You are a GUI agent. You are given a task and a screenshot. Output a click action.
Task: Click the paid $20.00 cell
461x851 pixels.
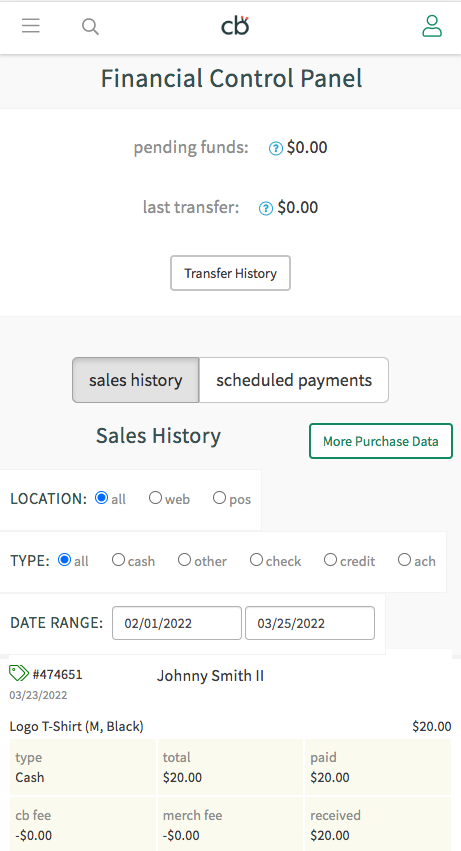378,767
